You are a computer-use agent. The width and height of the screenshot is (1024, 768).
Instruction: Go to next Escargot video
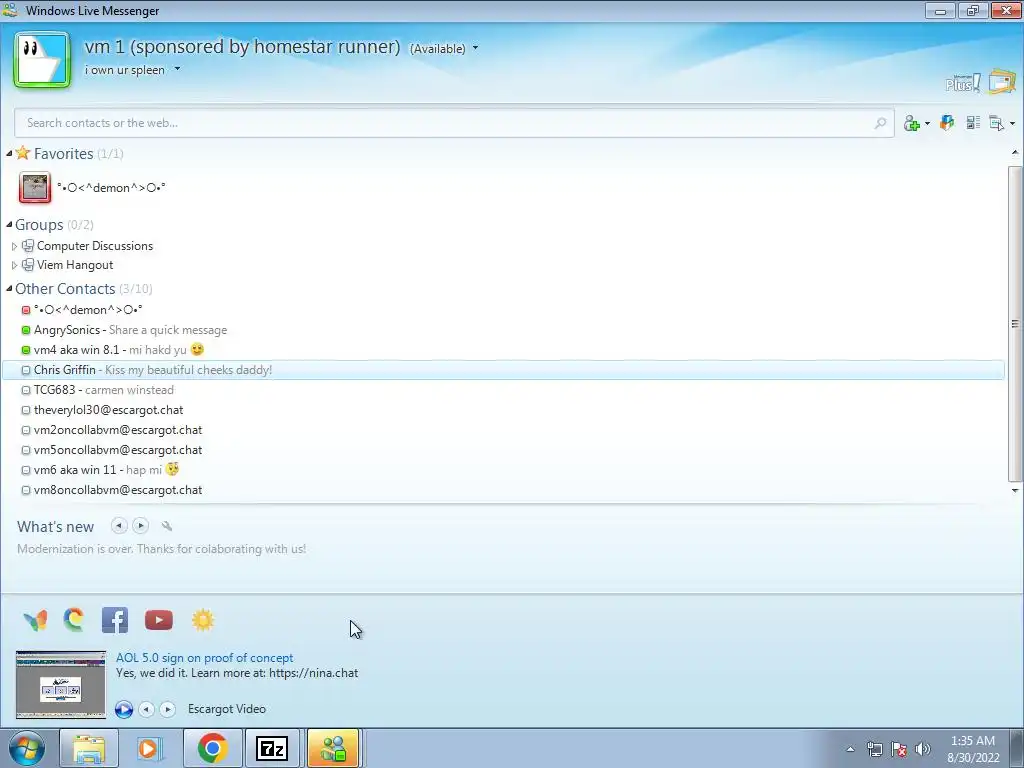(x=168, y=709)
